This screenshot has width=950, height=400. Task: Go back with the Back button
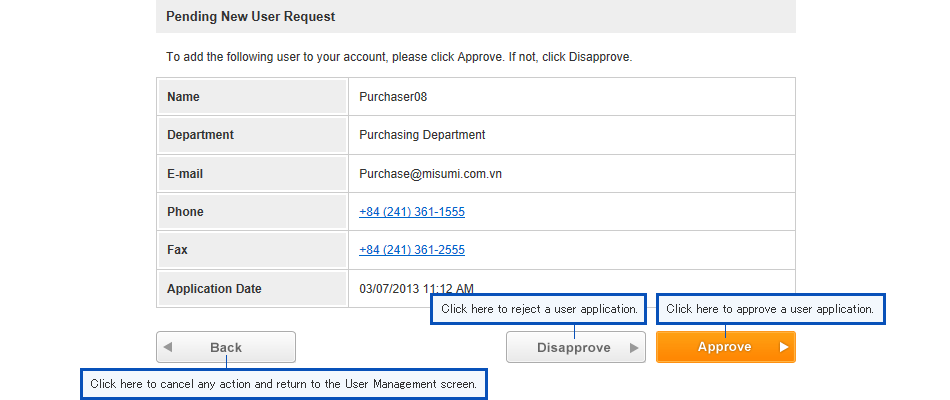click(226, 347)
